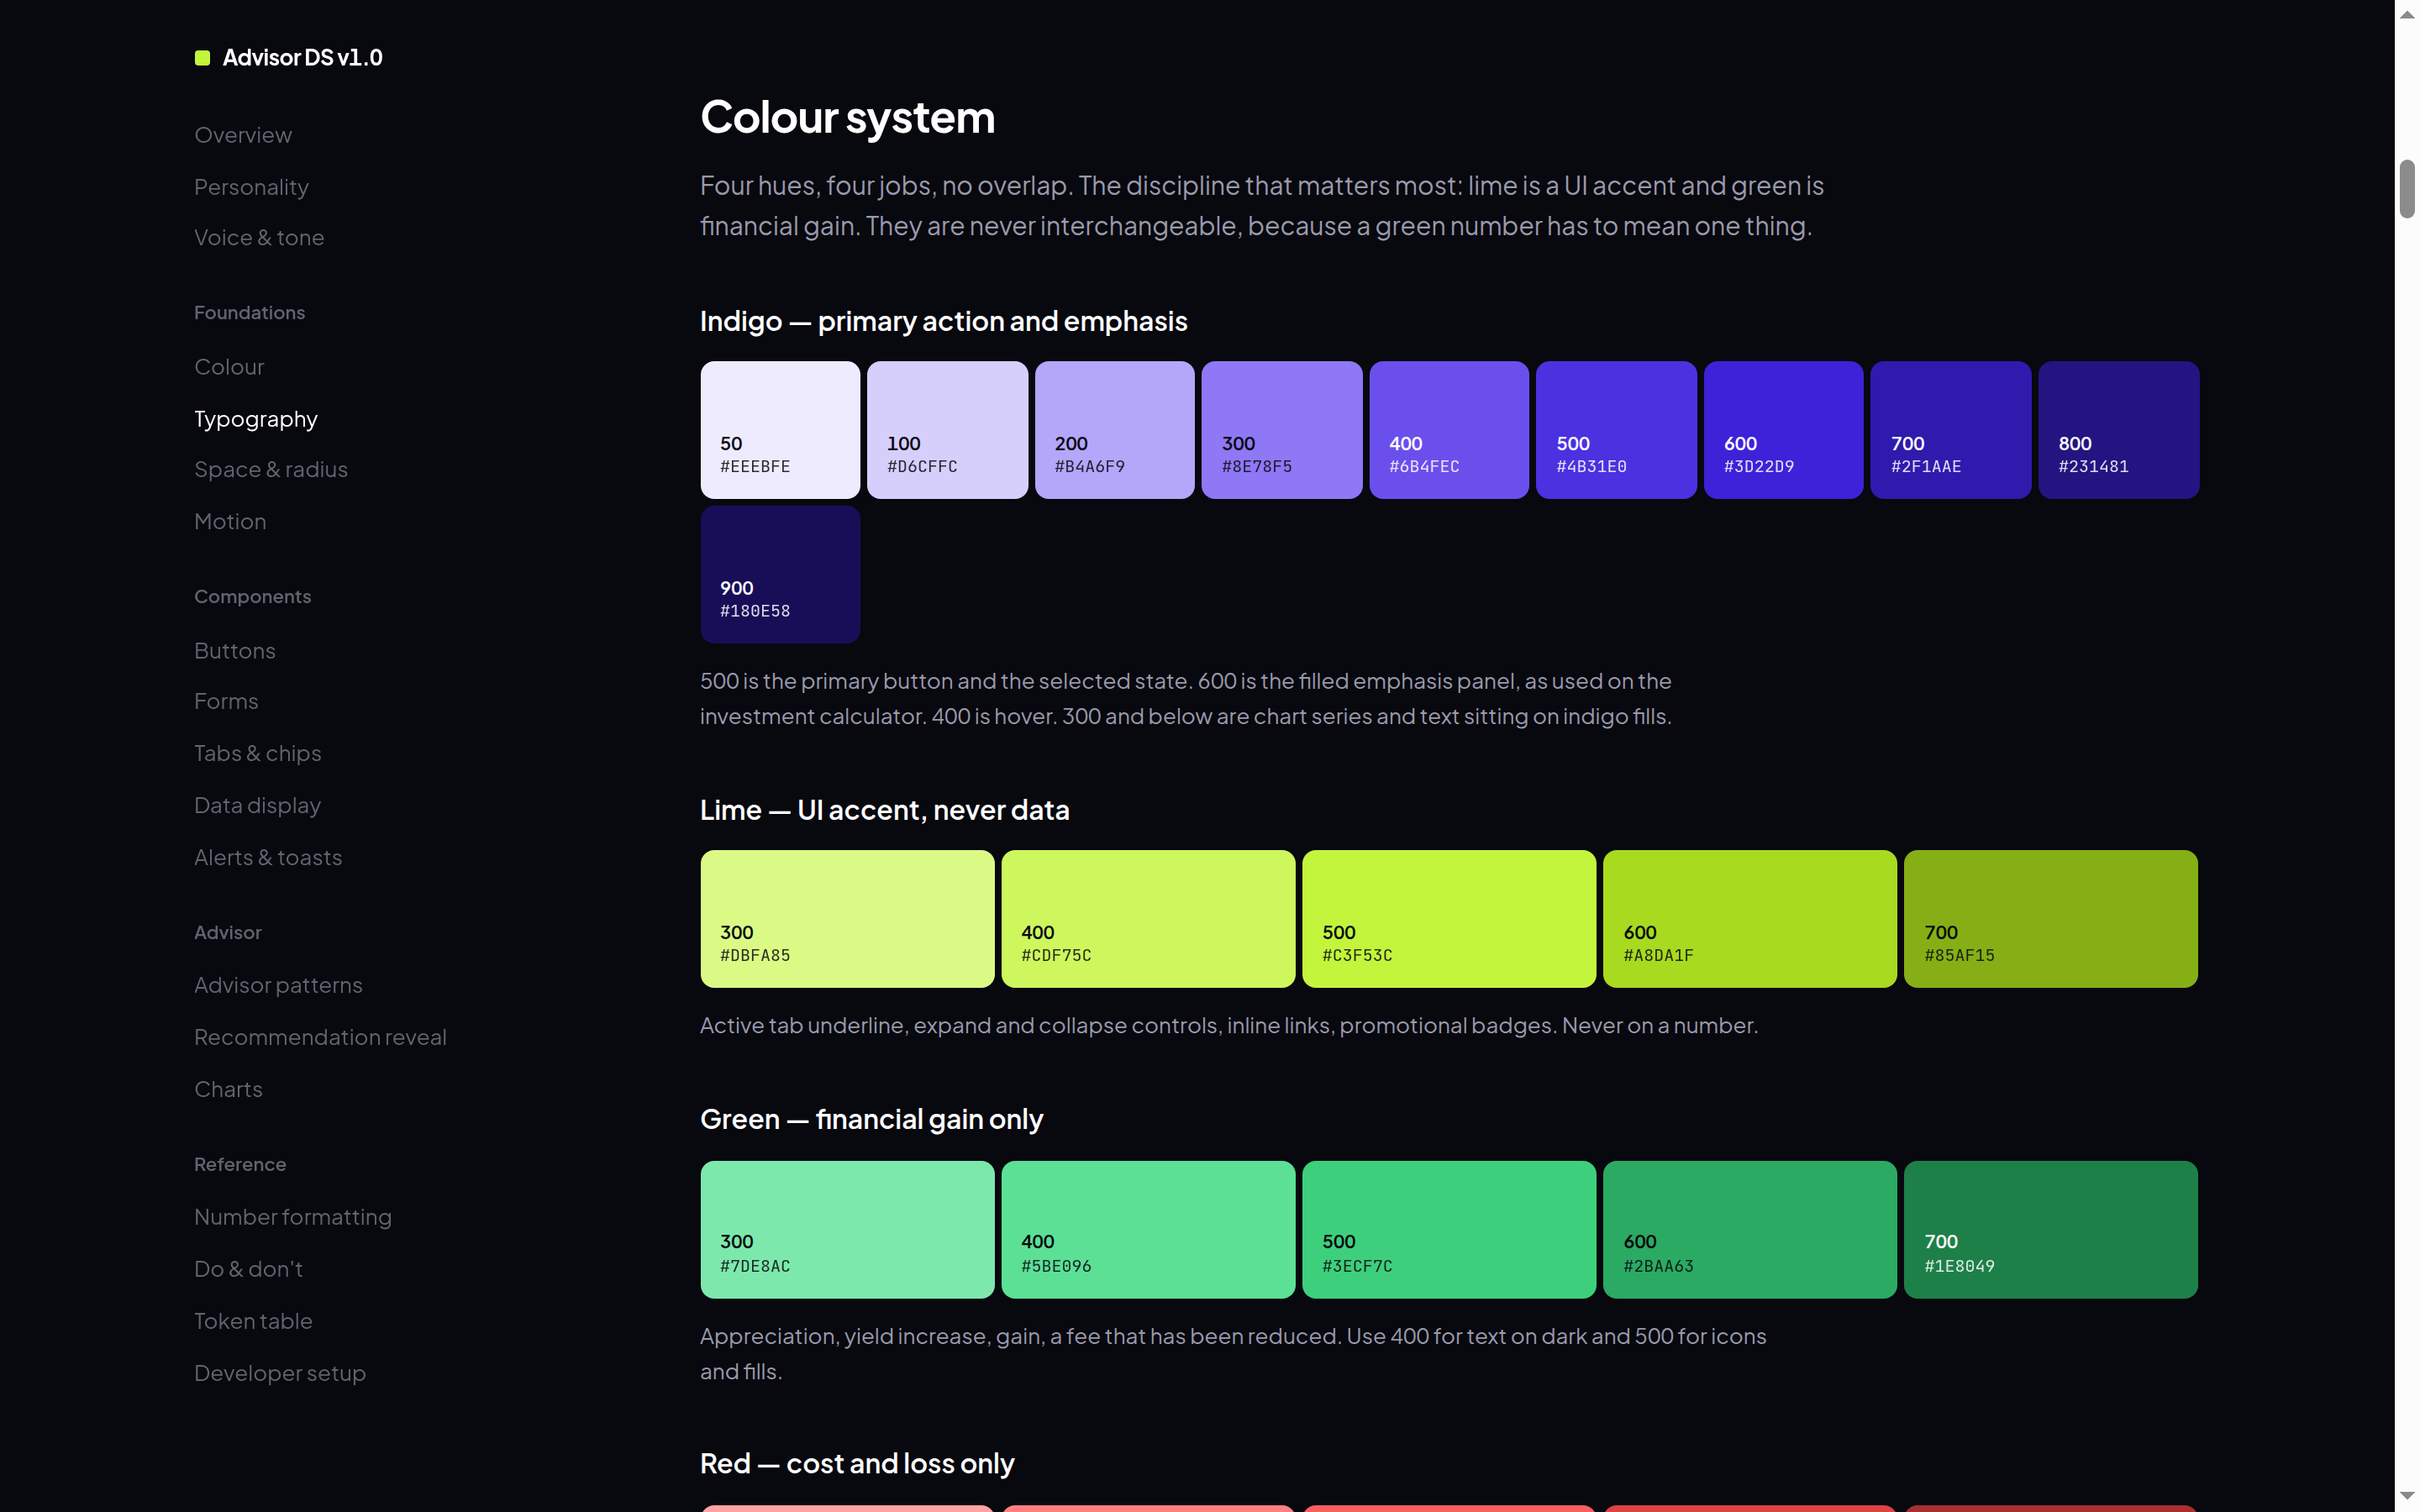Pick Lime 300 swatch #DBFA85

click(x=847, y=919)
